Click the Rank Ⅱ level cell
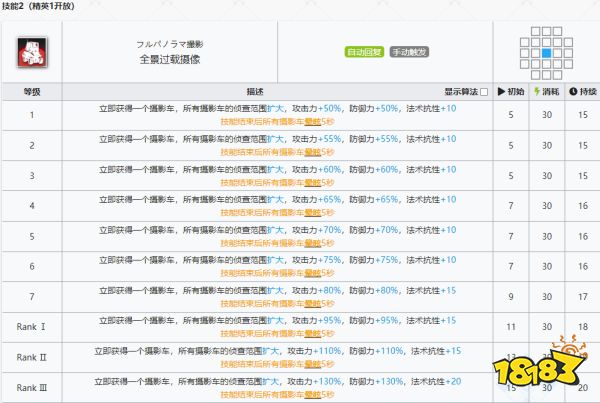Viewport: 600px width, 403px height. pyautogui.click(x=32, y=357)
